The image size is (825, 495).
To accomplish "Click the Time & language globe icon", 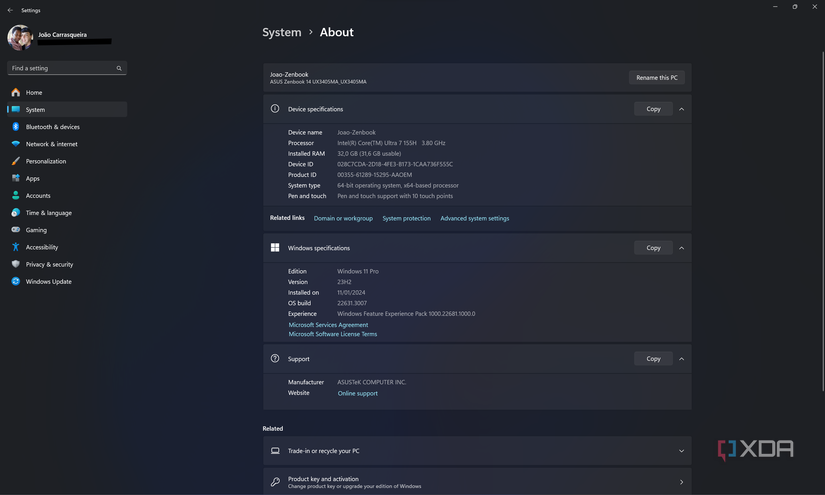I will coord(16,213).
